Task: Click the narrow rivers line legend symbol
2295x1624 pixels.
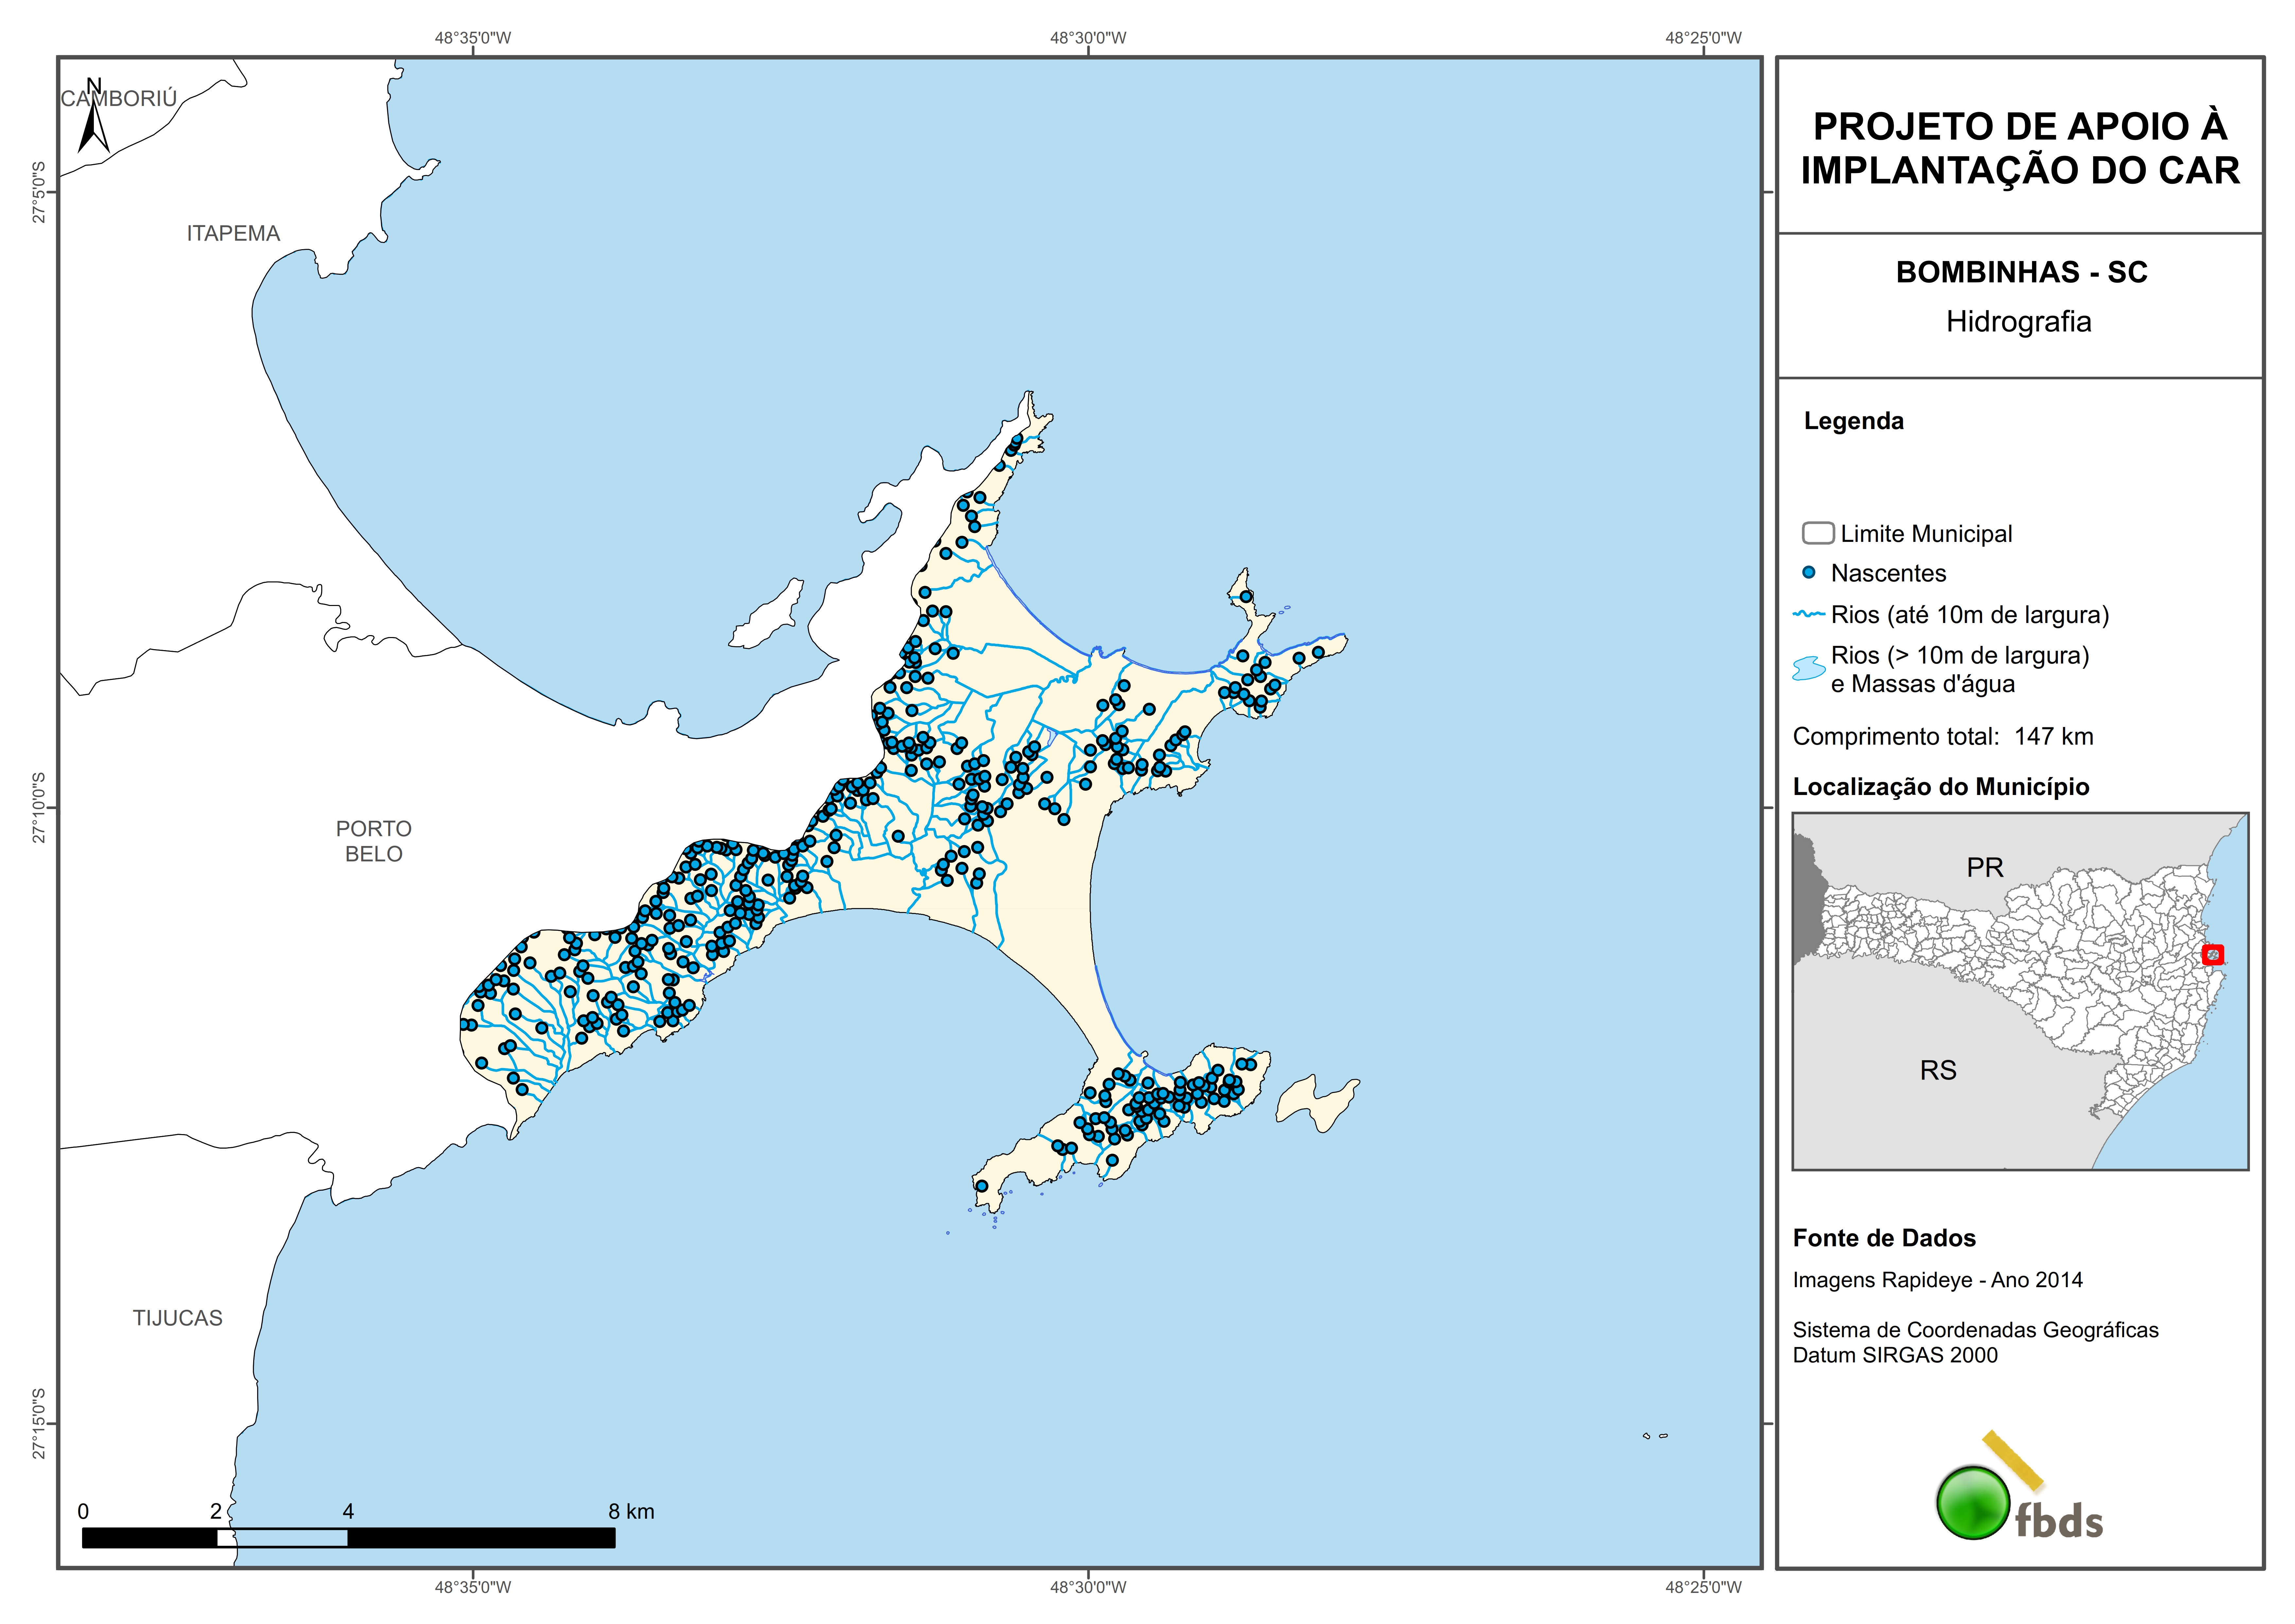Action: pos(1809,615)
